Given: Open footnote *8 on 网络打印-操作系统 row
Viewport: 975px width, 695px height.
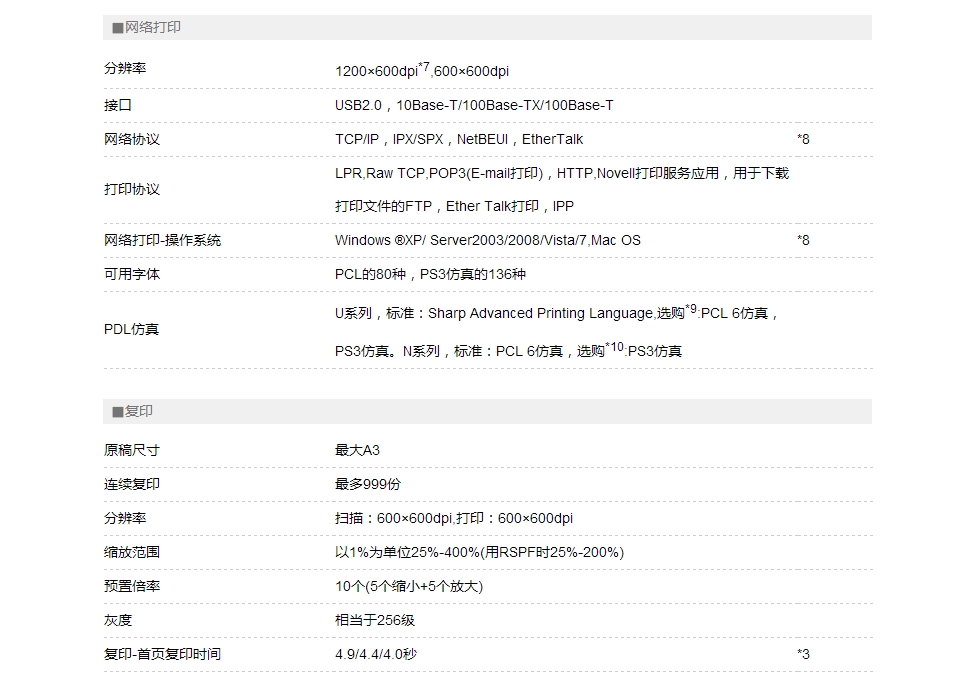Looking at the screenshot, I should tap(804, 240).
